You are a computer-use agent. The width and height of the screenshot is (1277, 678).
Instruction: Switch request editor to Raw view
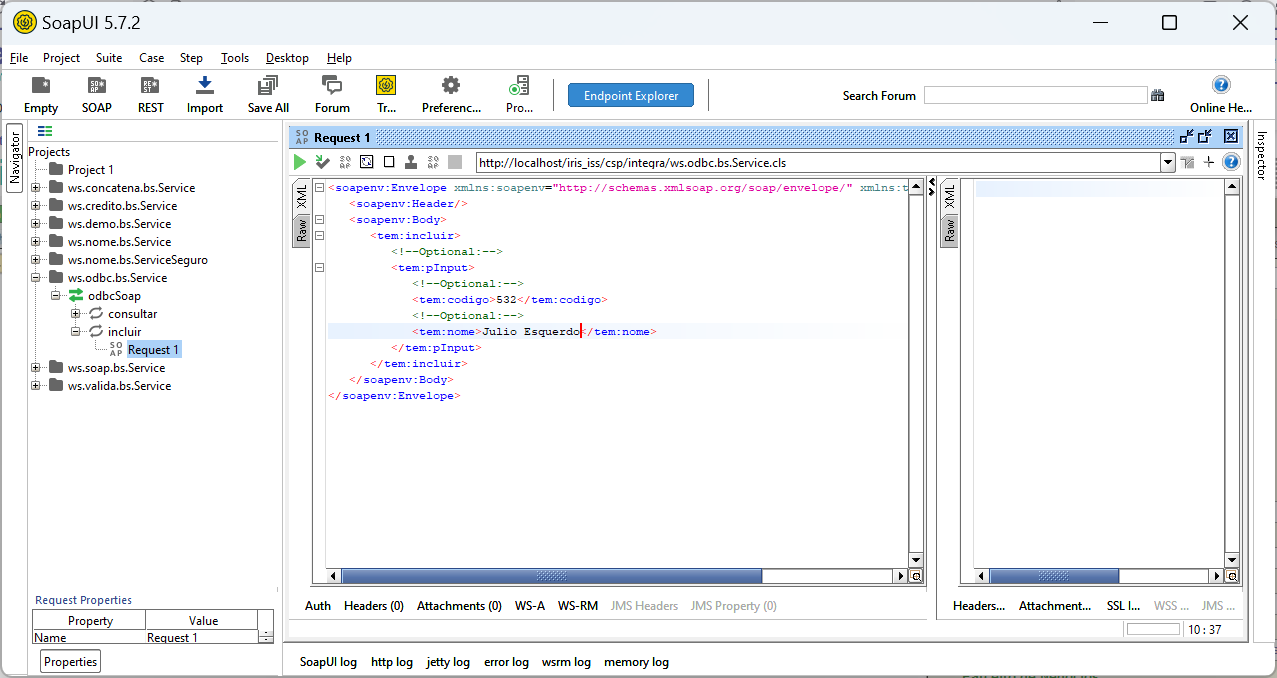300,231
